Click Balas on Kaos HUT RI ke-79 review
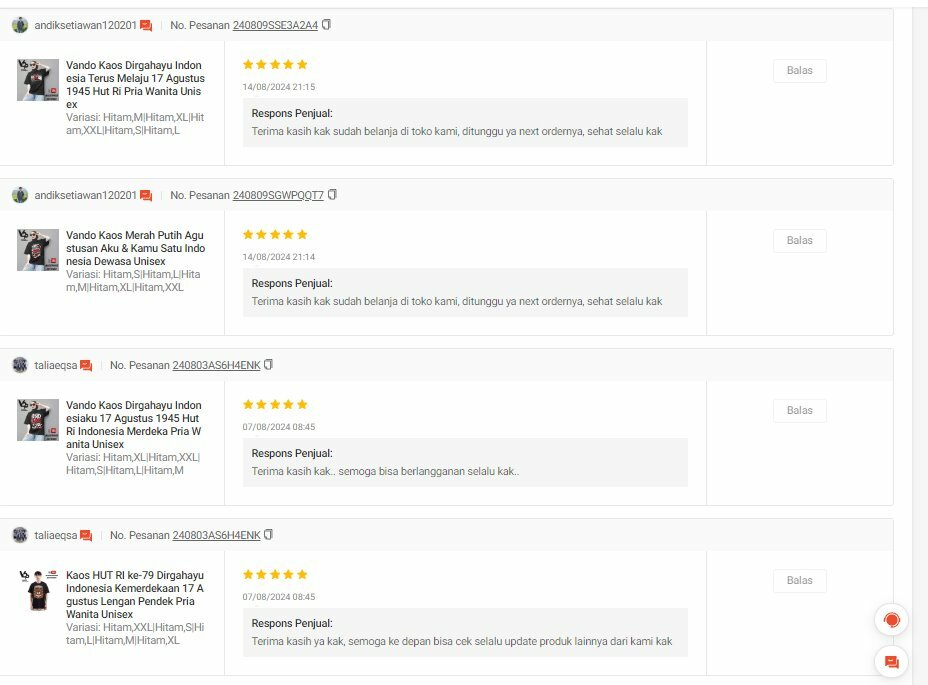Screen dimensions: 928x685 (x=799, y=581)
